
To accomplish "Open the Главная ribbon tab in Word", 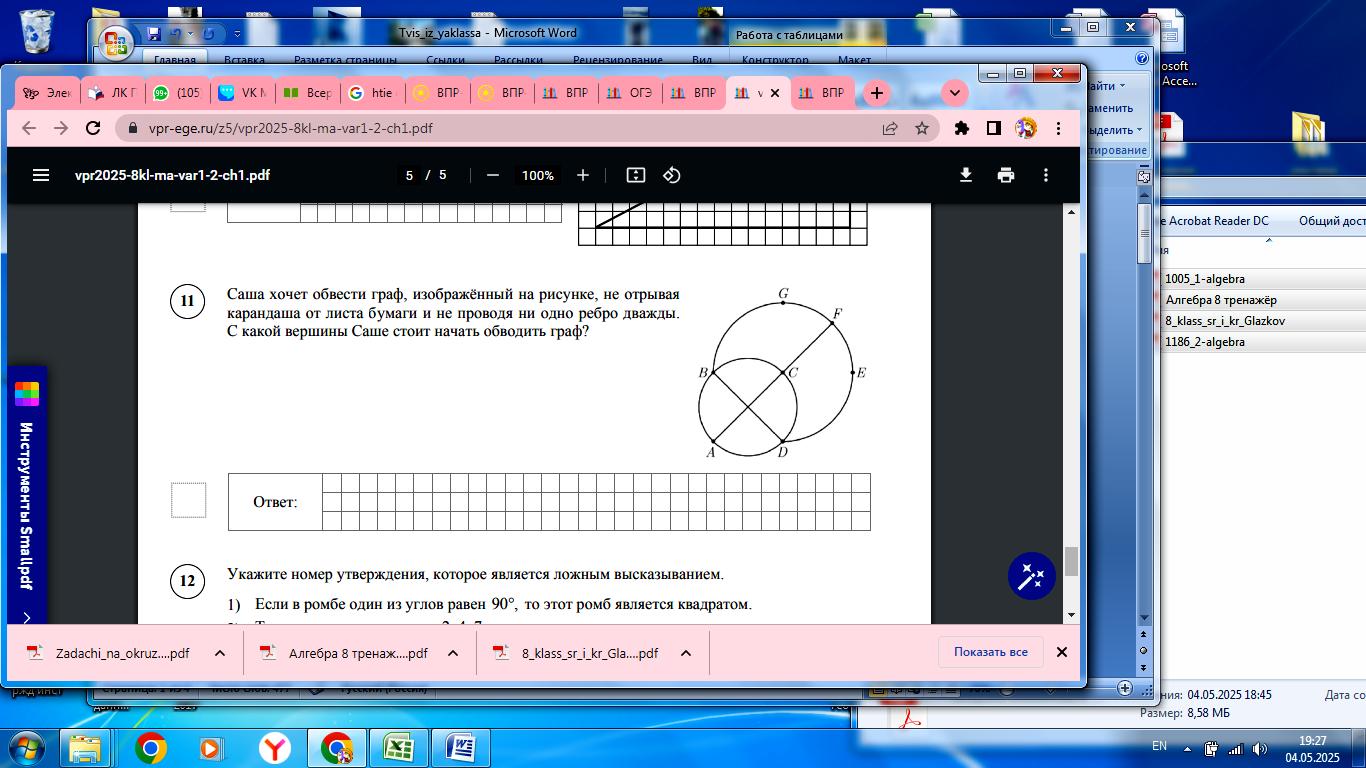I will click(175, 60).
